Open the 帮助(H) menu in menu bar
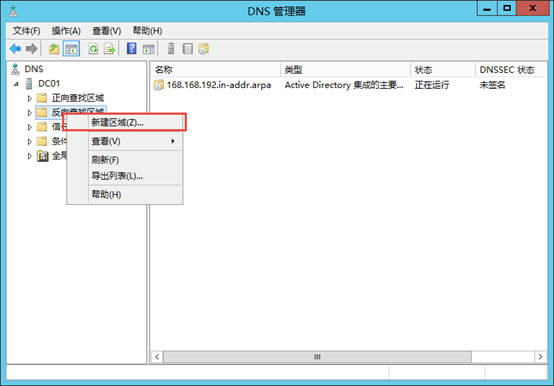The height and width of the screenshot is (386, 554). 147,31
